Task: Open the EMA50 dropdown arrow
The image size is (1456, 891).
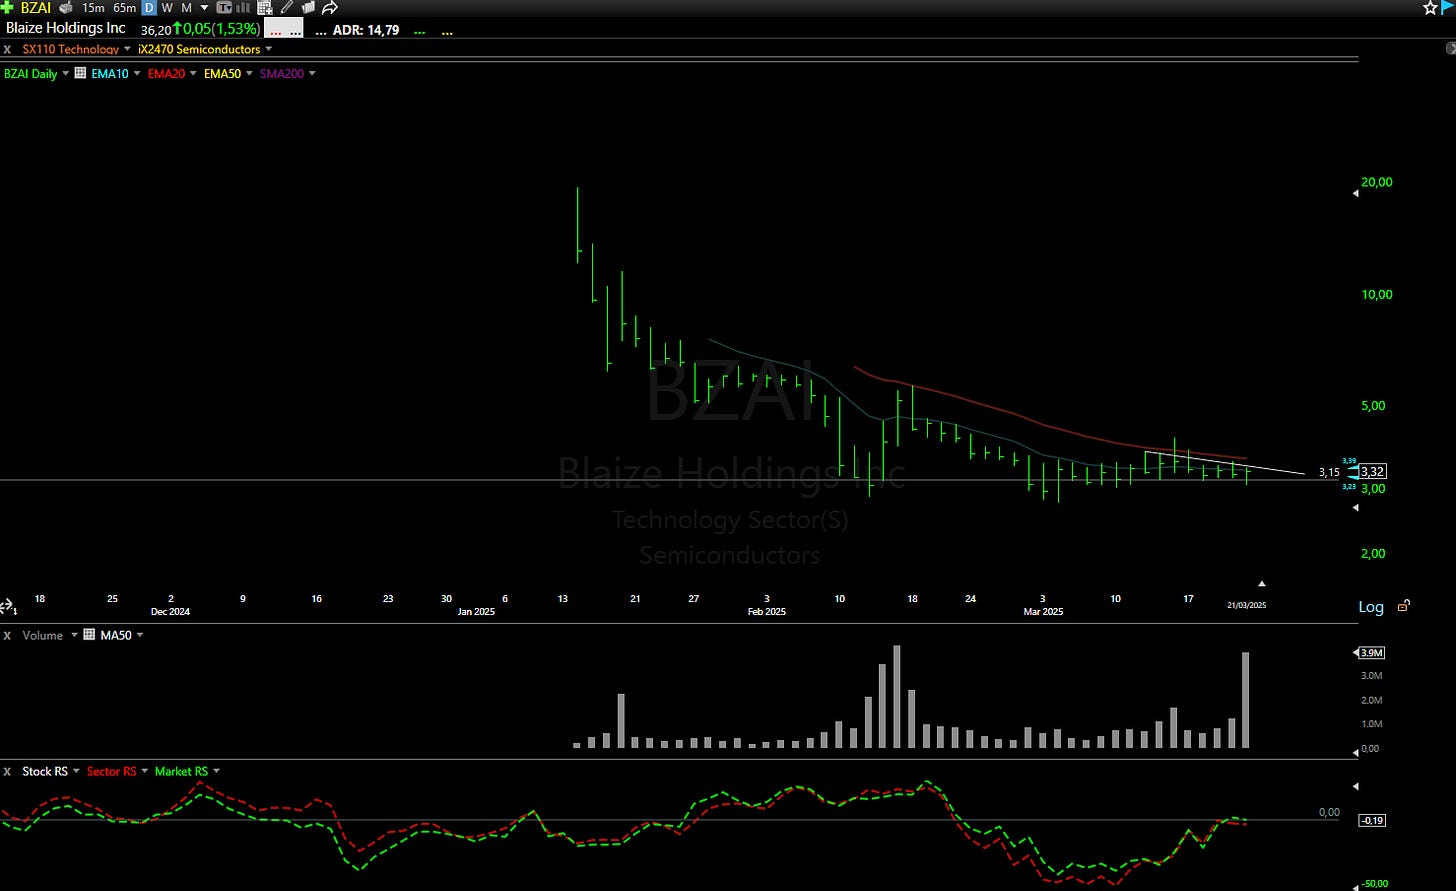Action: pos(249,73)
